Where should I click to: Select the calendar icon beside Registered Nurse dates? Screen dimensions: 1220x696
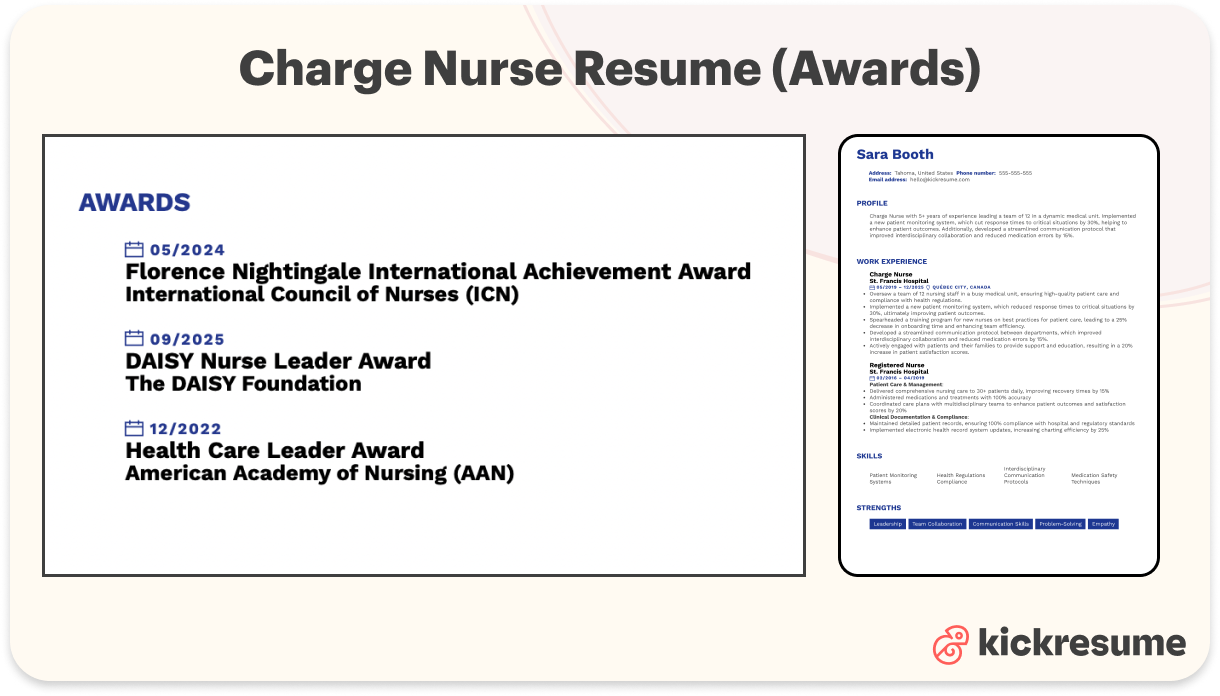[871, 376]
